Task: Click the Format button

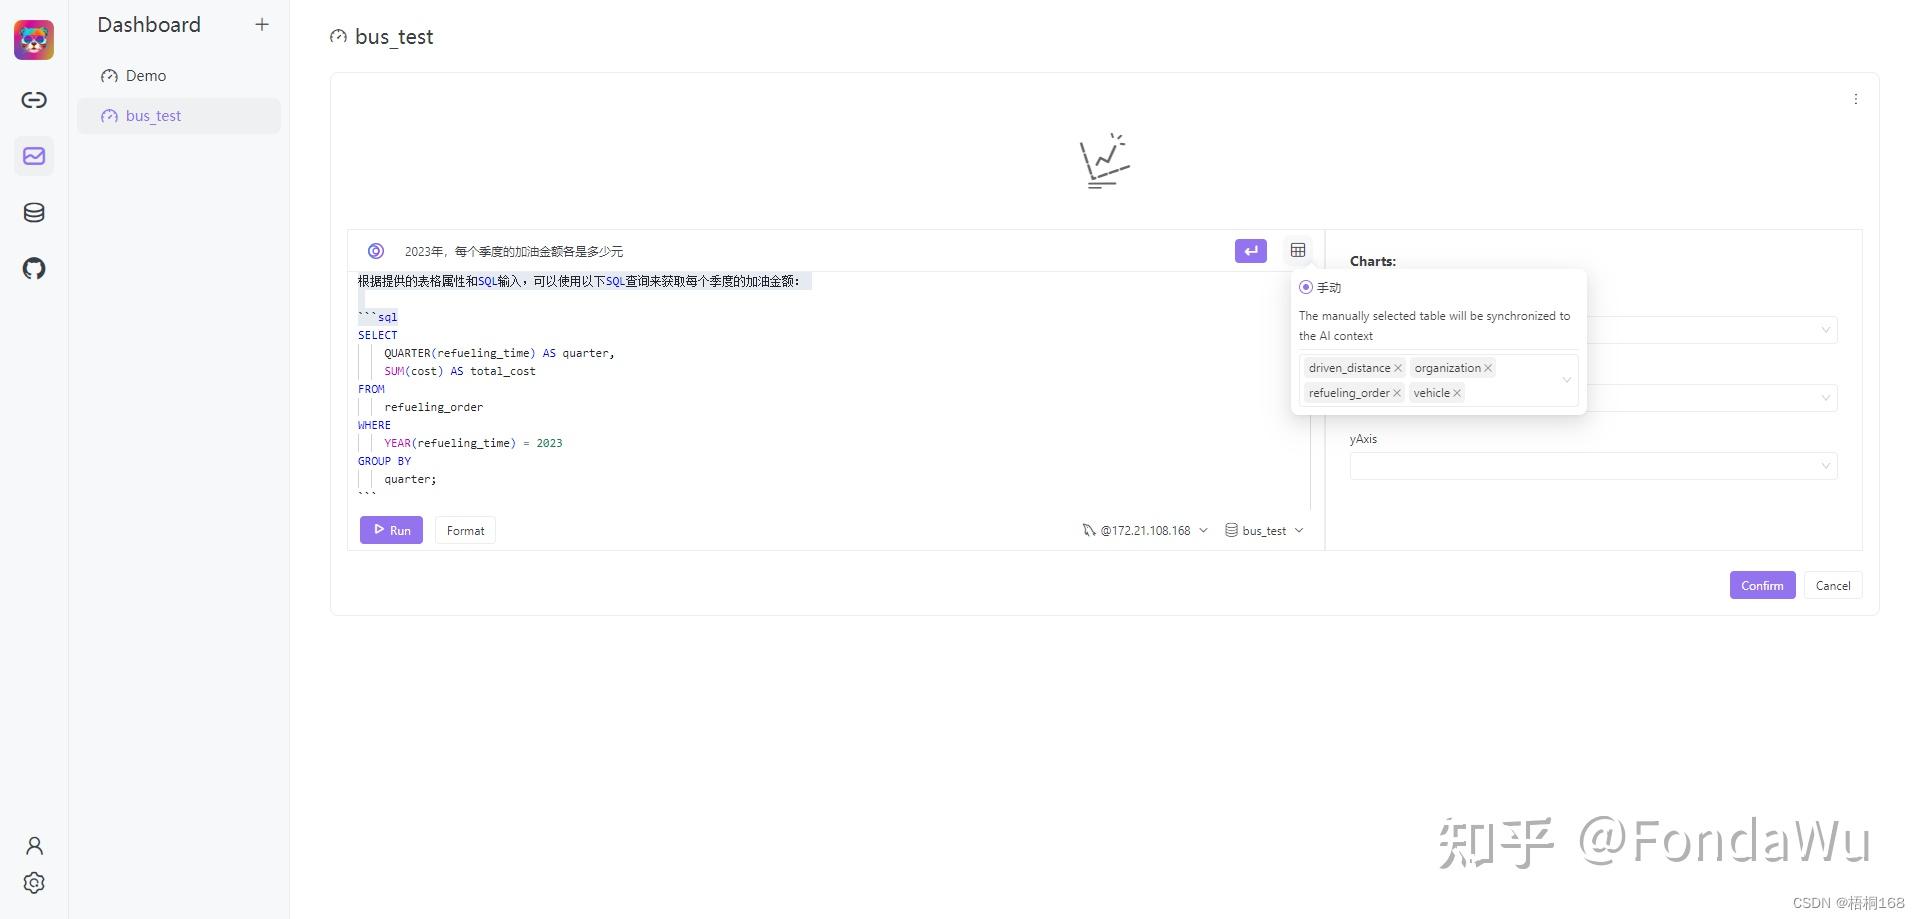Action: pos(465,530)
